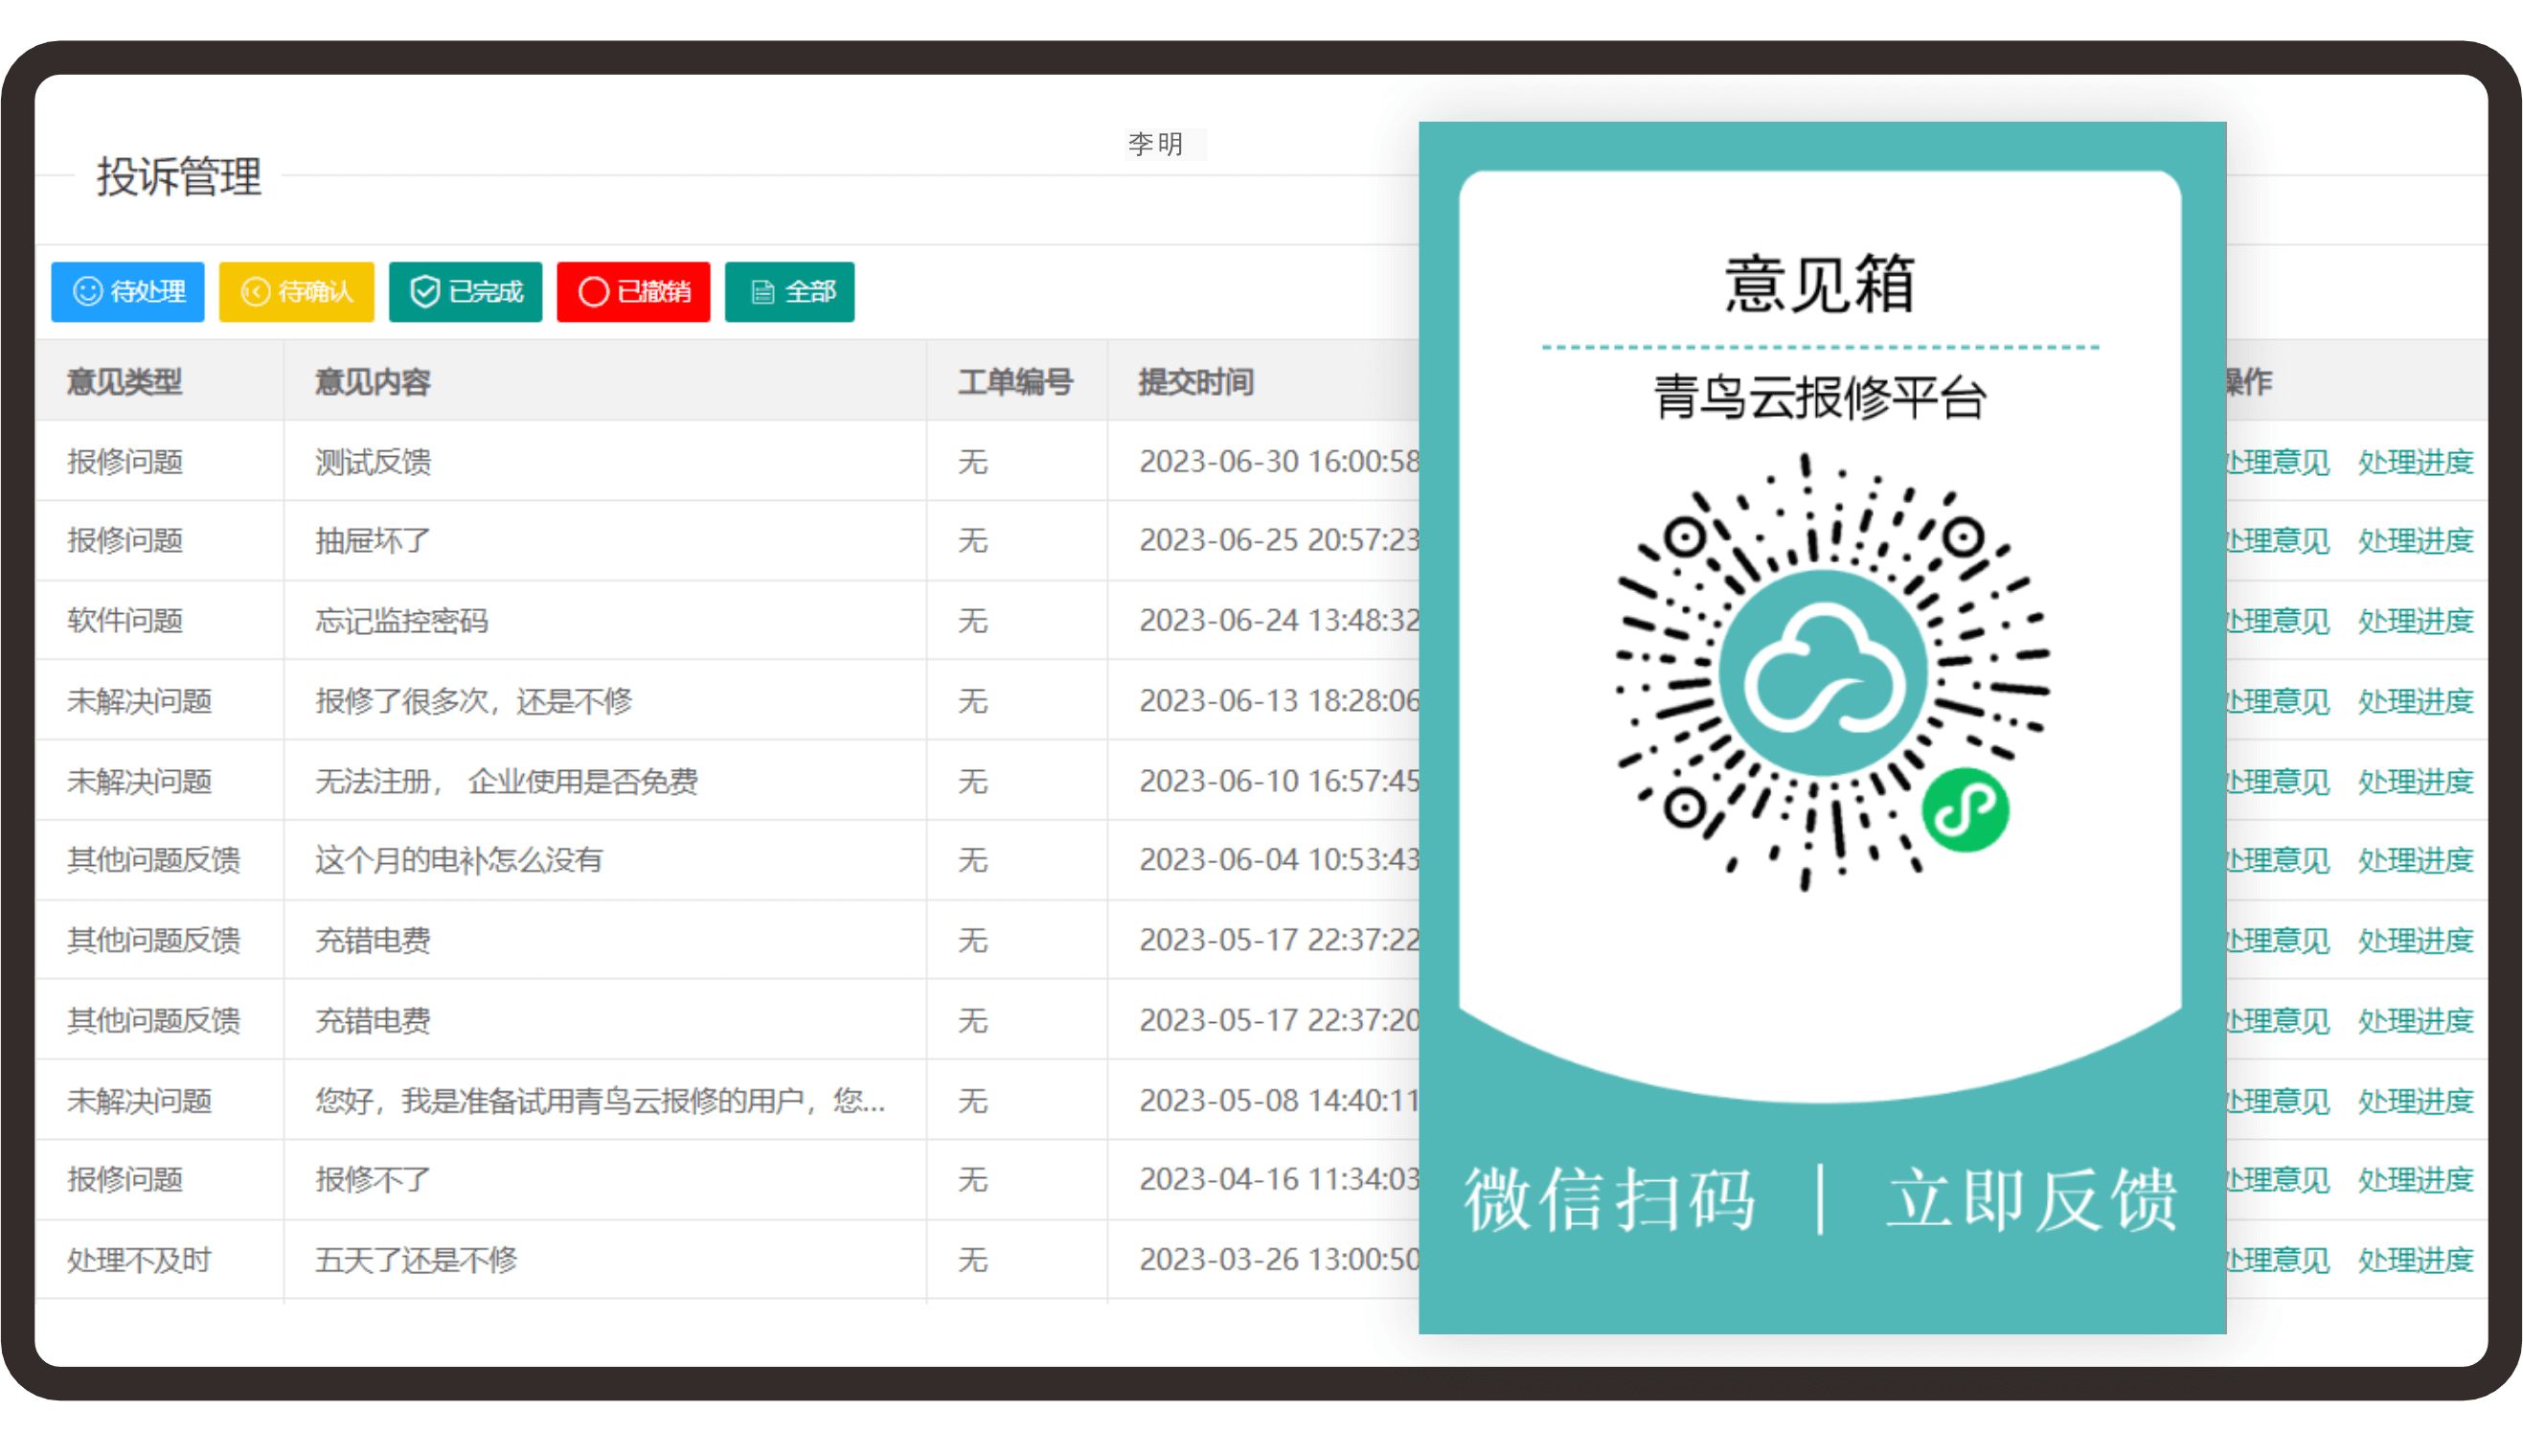The height and width of the screenshot is (1456, 2523).
Task: Filter by 待确认 awaiting confirmation
Action: coord(296,292)
